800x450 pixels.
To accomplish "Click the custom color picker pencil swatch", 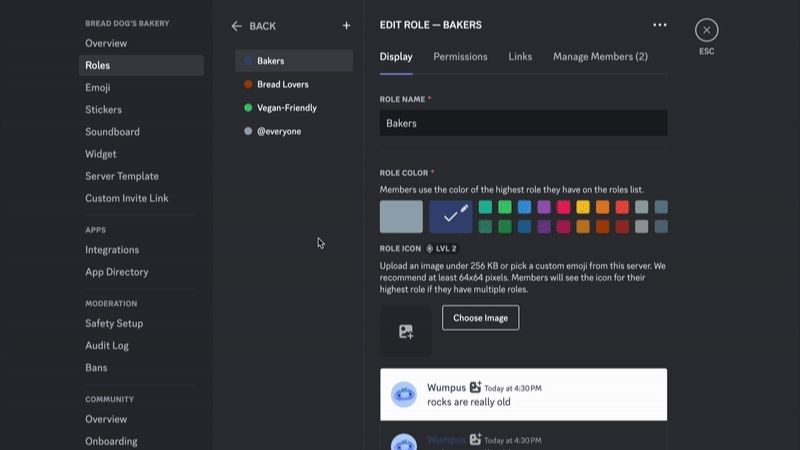I will point(451,216).
